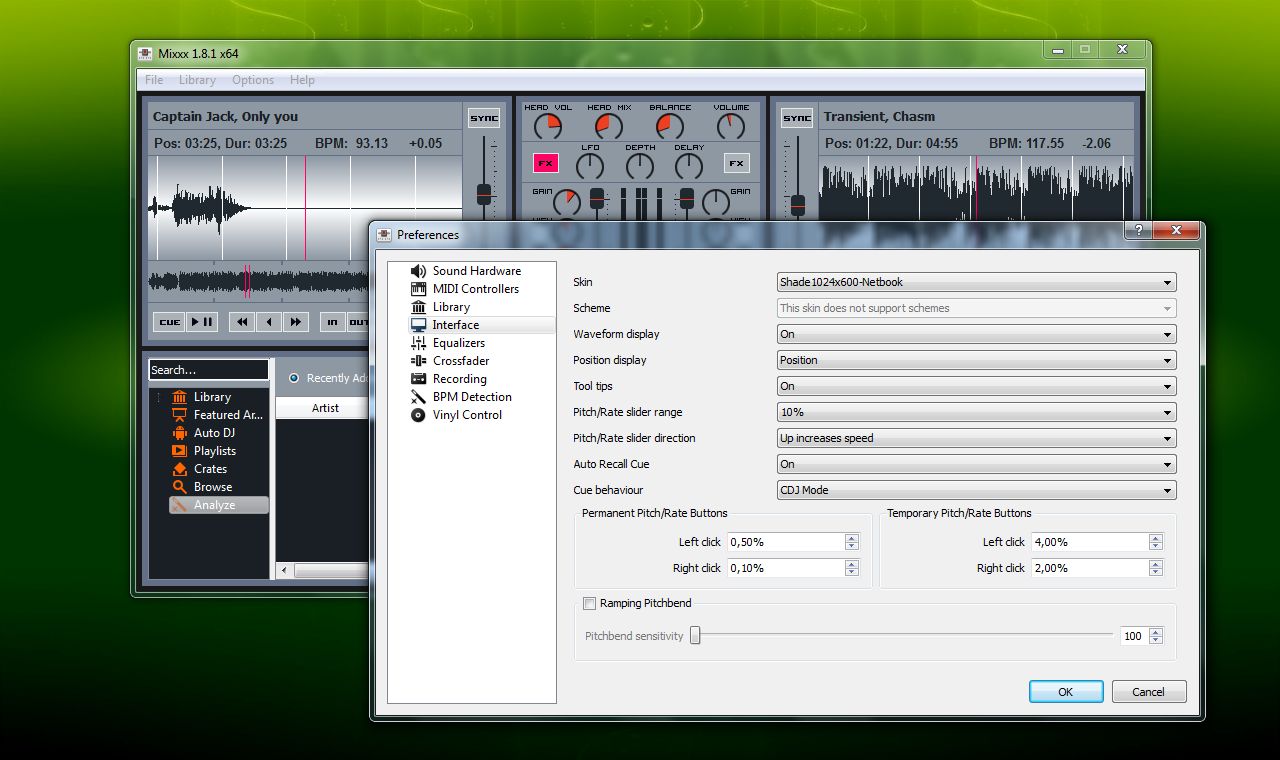
Task: Open the Auto Recall Cue dropdown
Action: click(x=976, y=464)
